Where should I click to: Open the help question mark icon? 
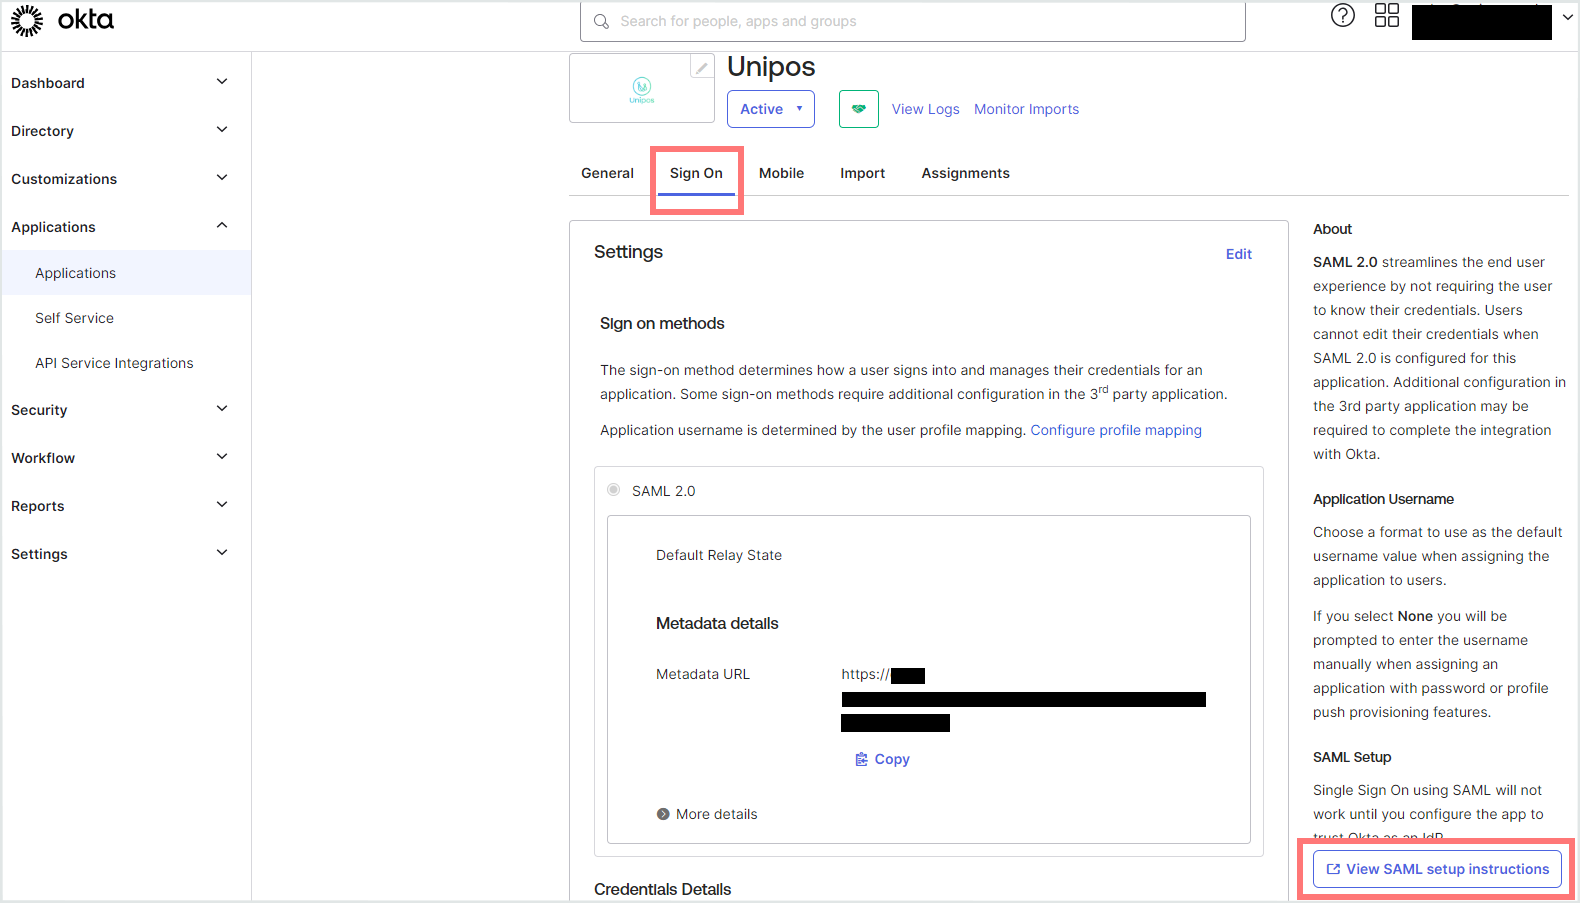tap(1343, 15)
